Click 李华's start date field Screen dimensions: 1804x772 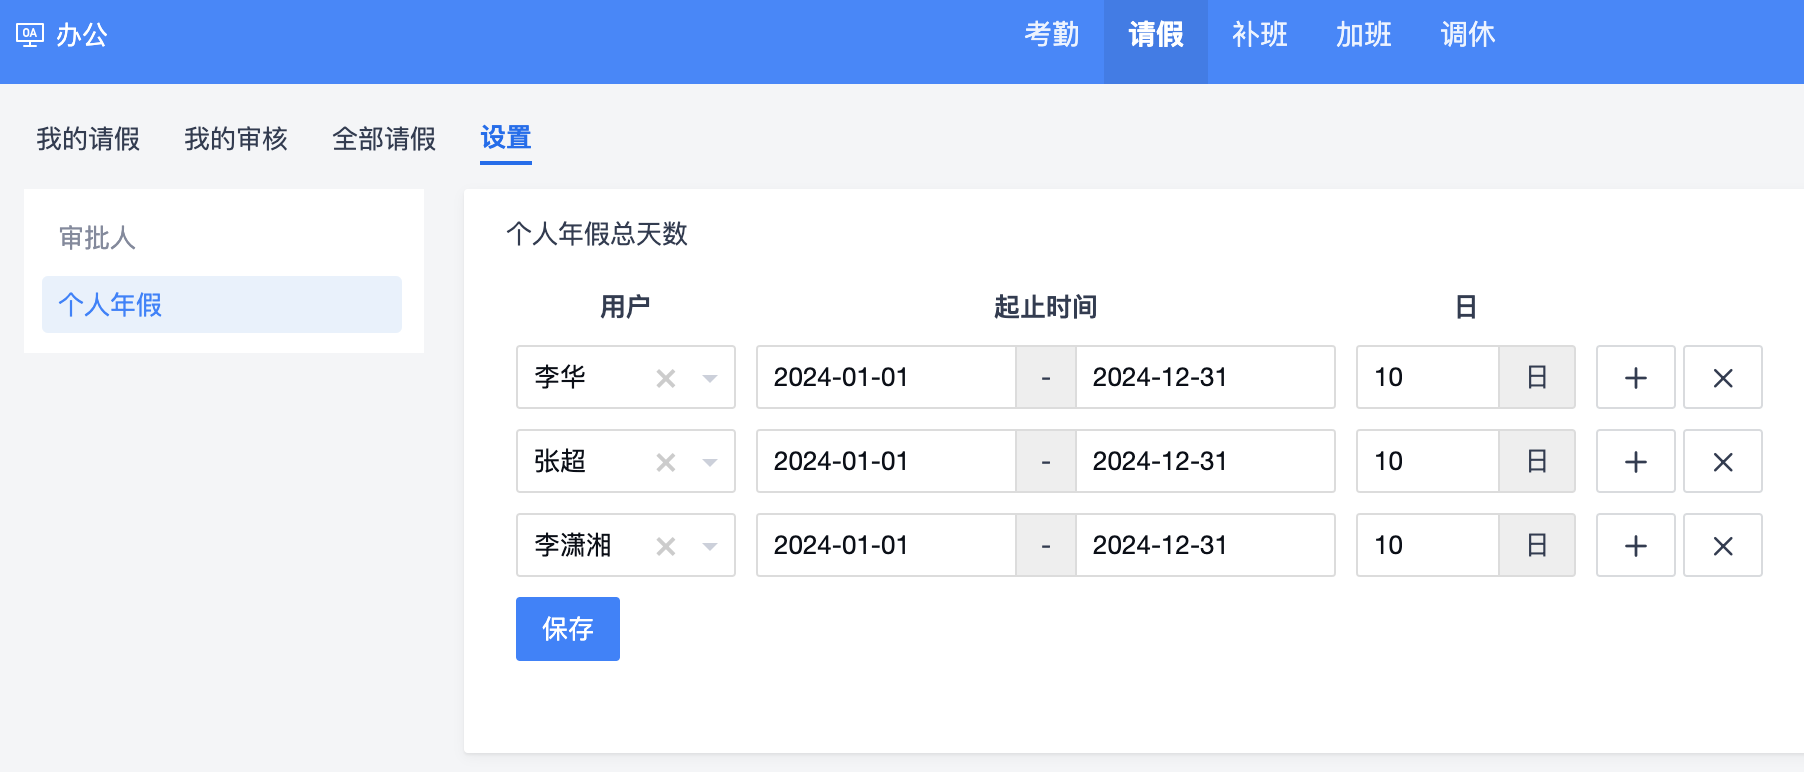(885, 378)
